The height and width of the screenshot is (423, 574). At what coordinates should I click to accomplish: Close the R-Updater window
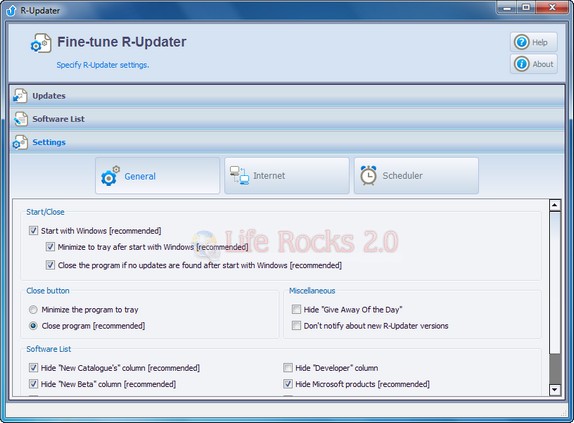click(552, 7)
